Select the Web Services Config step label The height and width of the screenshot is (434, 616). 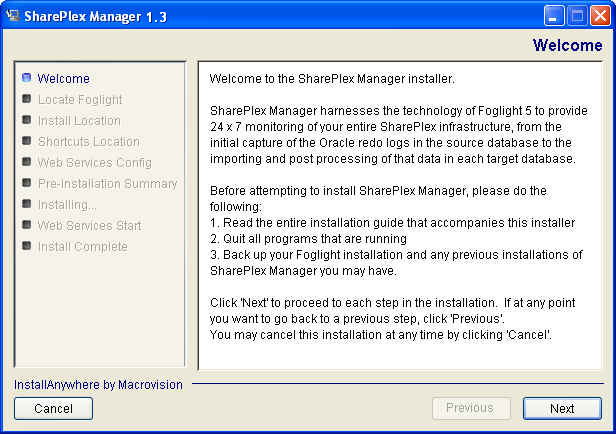click(x=95, y=163)
